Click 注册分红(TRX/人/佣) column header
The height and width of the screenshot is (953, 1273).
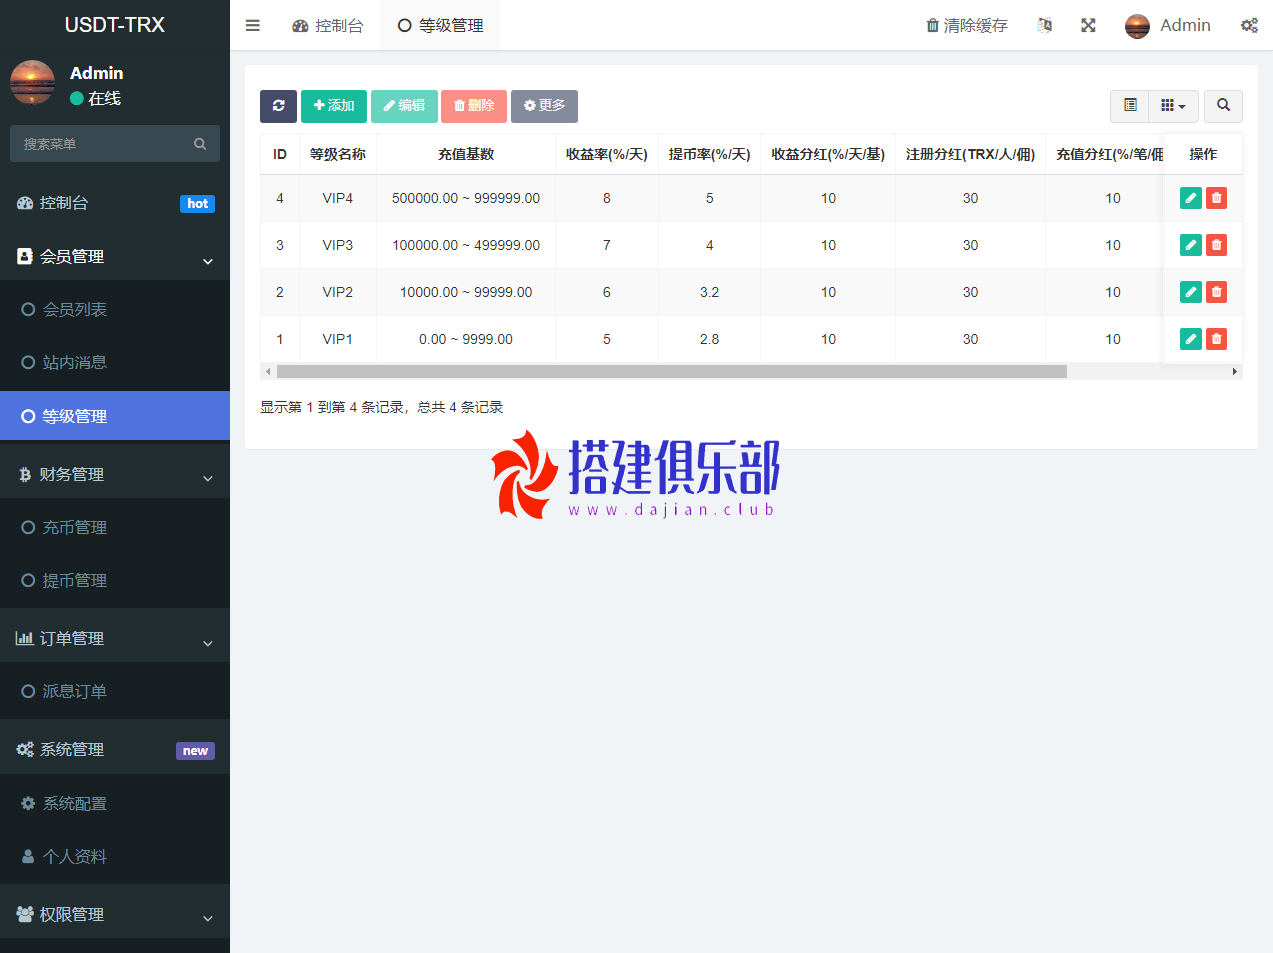tap(970, 155)
